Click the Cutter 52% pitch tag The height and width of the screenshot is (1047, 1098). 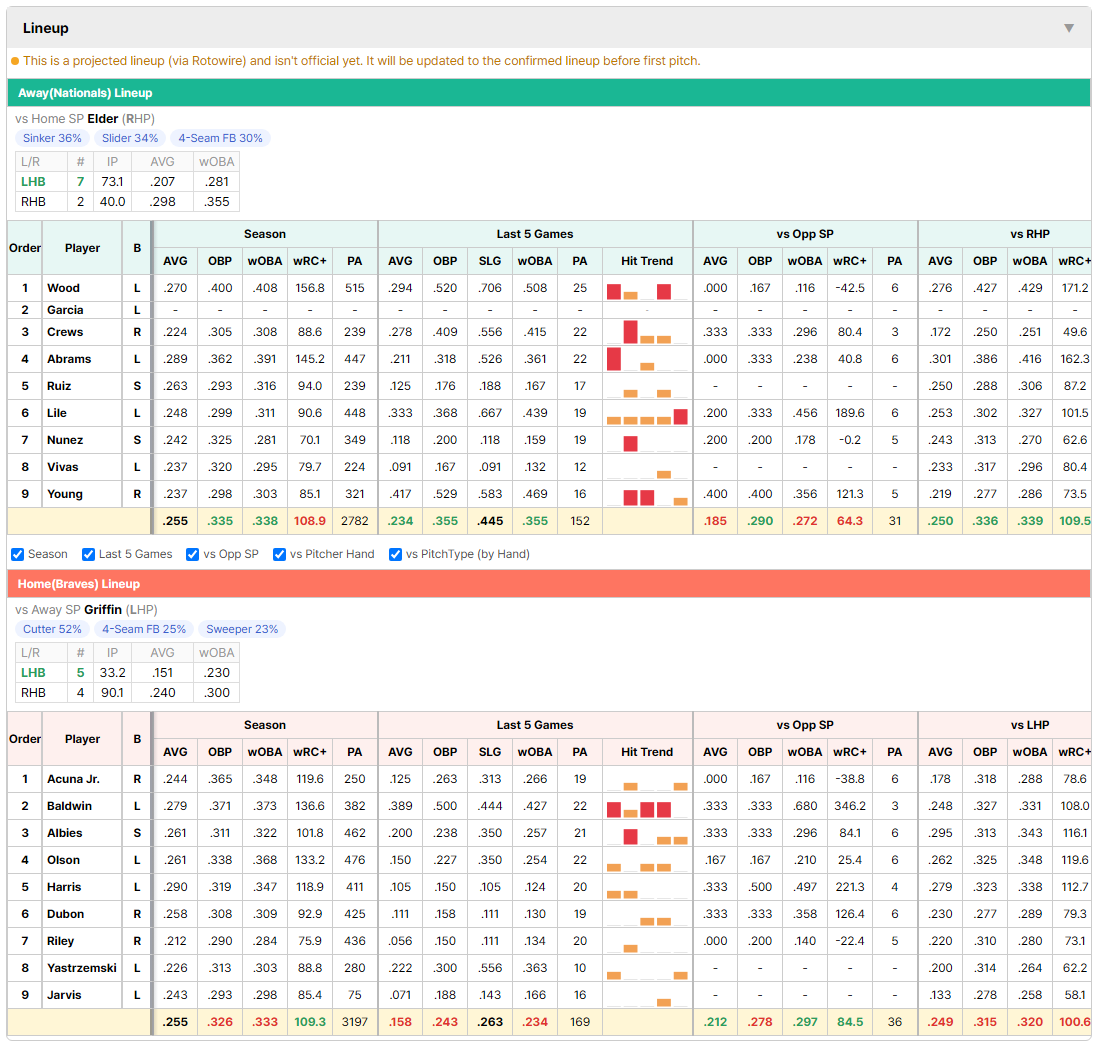(x=53, y=629)
